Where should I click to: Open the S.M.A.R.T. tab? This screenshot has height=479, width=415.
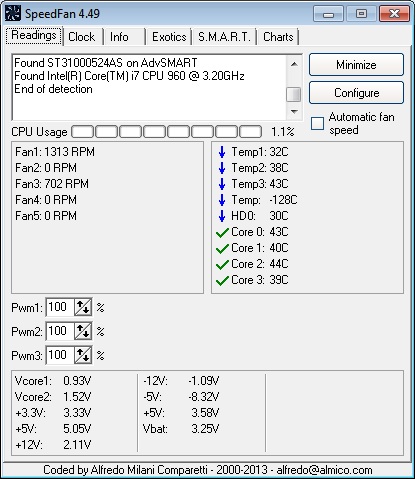click(224, 37)
